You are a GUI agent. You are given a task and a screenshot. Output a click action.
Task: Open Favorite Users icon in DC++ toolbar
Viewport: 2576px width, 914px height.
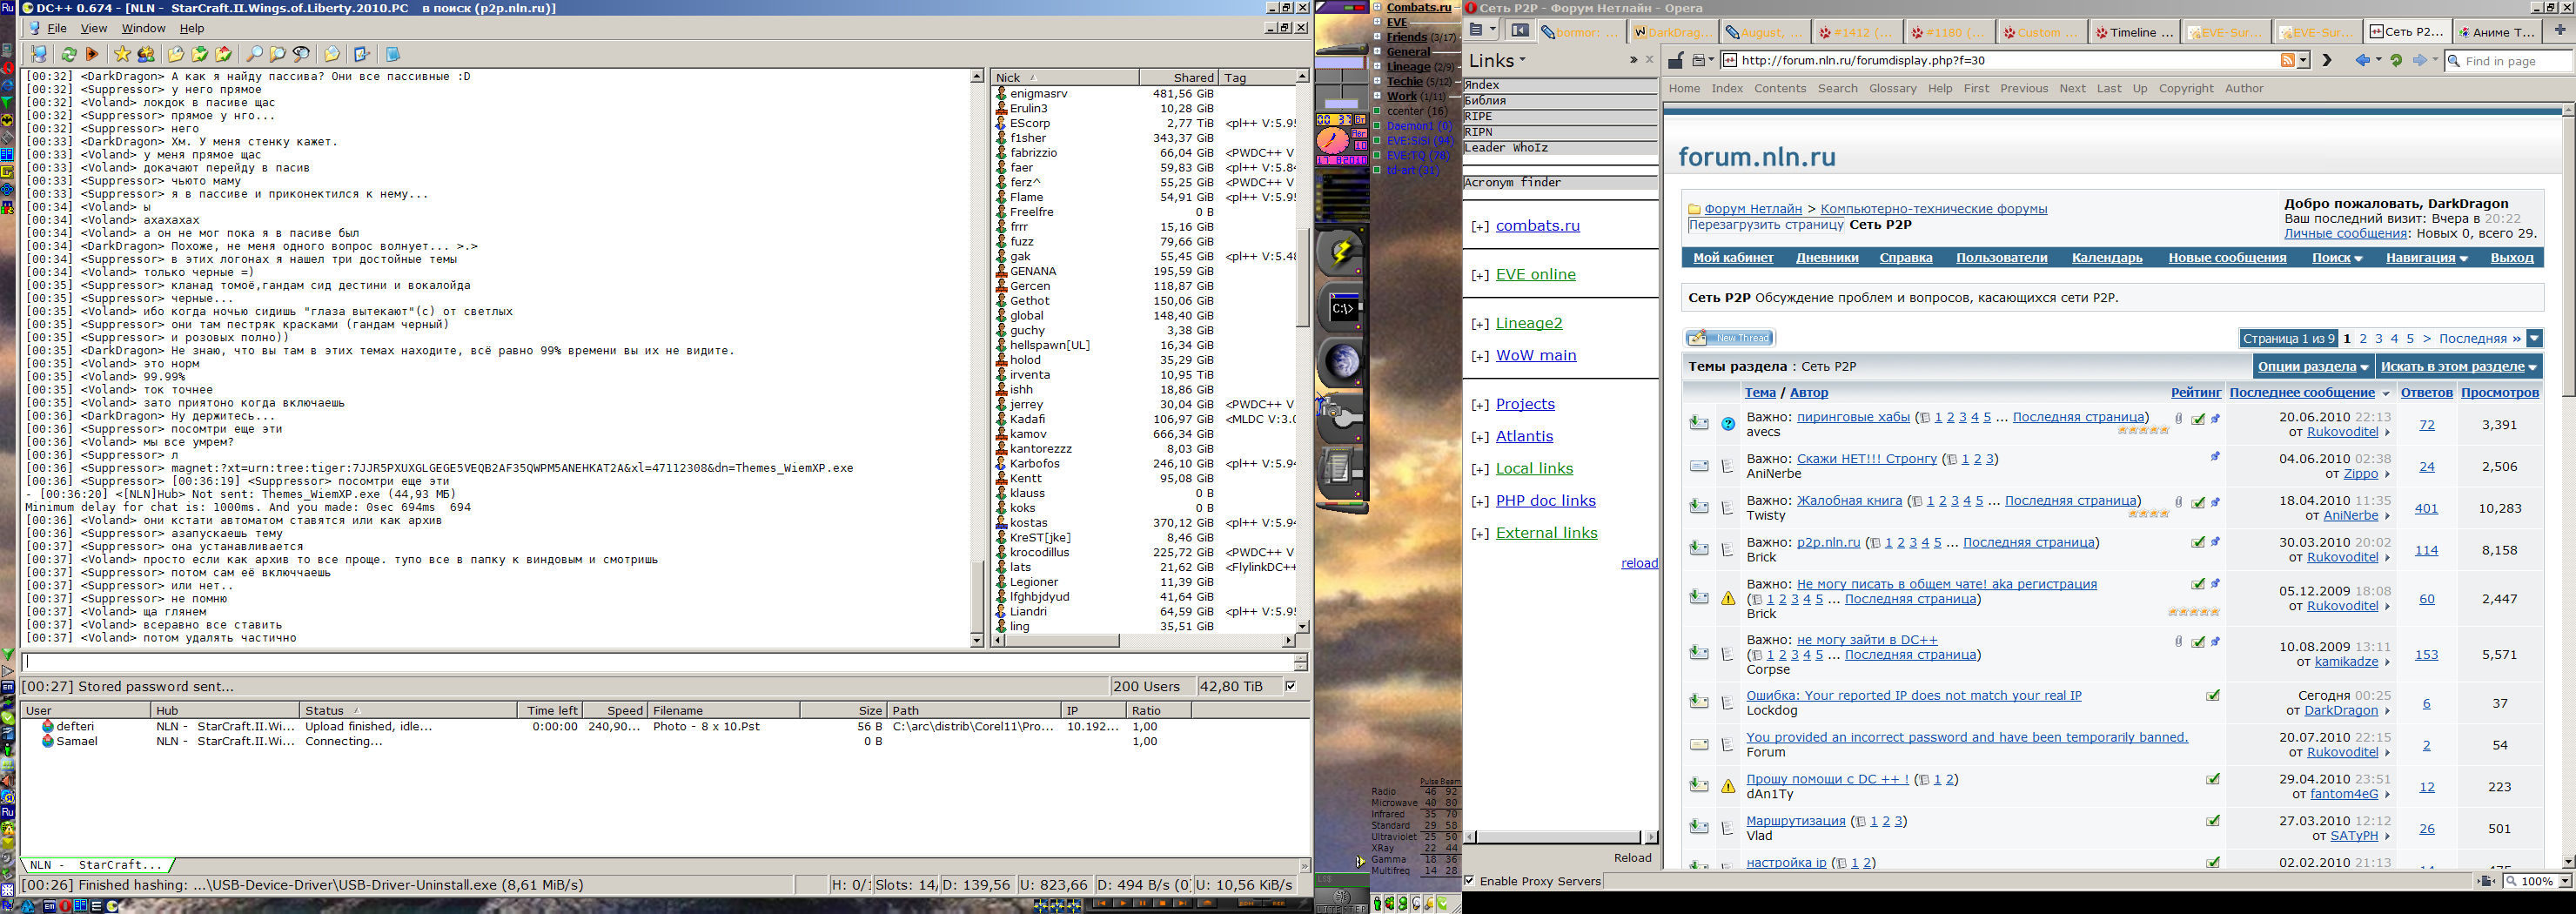coord(146,54)
